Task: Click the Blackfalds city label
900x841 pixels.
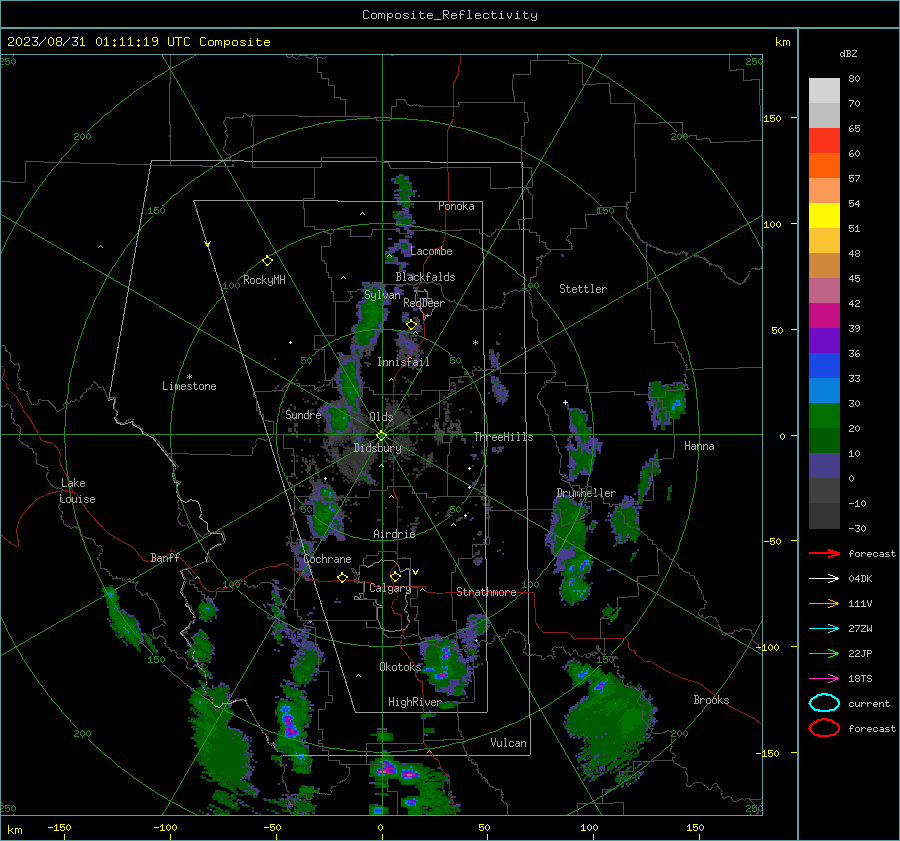Action: pyautogui.click(x=425, y=277)
